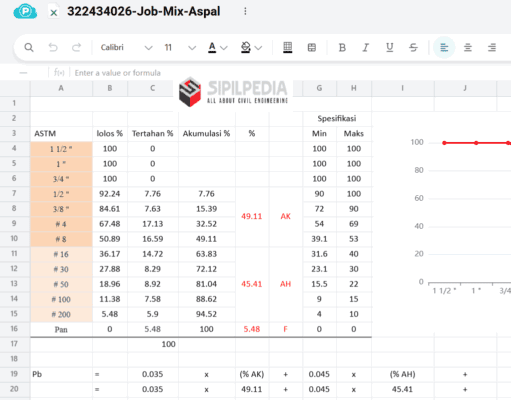Select the red 45.41 AH percentage cell
511x400 pixels.
[252, 284]
